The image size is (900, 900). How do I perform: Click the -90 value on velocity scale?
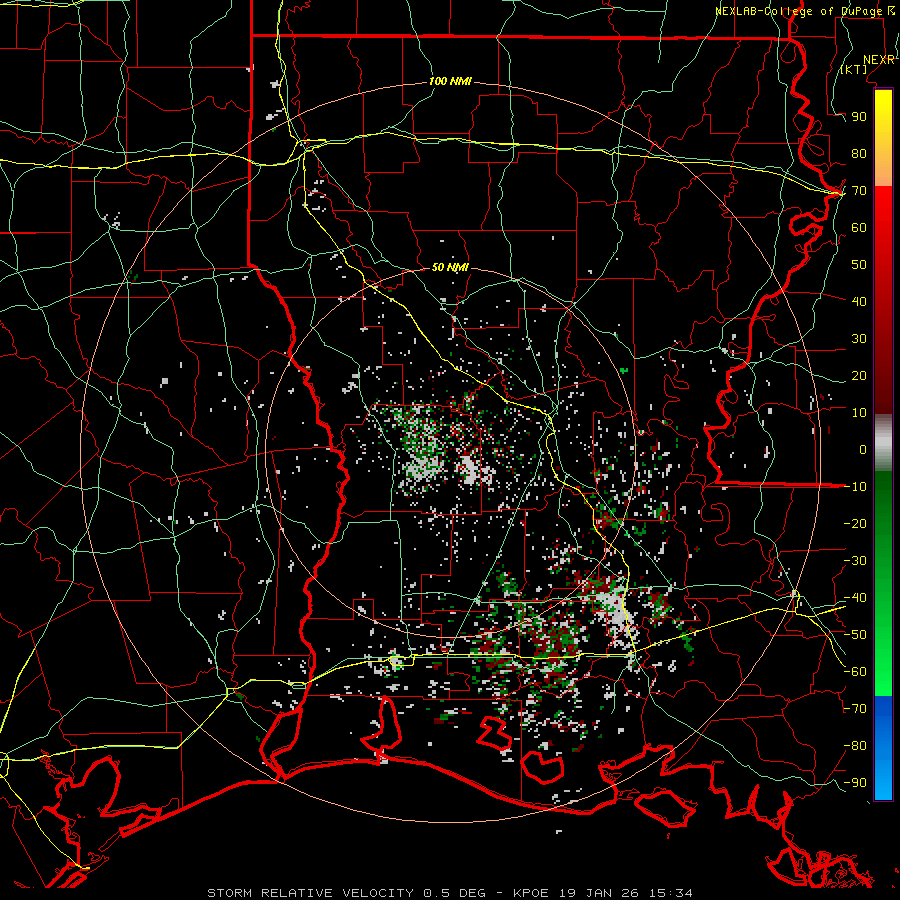coord(855,783)
